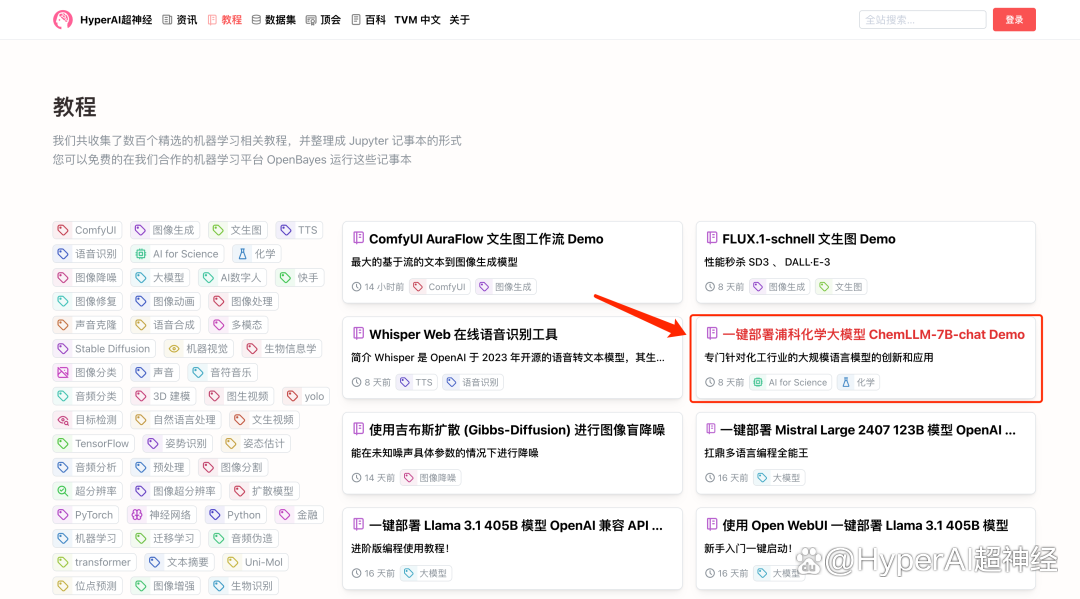This screenshot has width=1080, height=599.
Task: Select the 金融 finance tag
Action: [300, 514]
